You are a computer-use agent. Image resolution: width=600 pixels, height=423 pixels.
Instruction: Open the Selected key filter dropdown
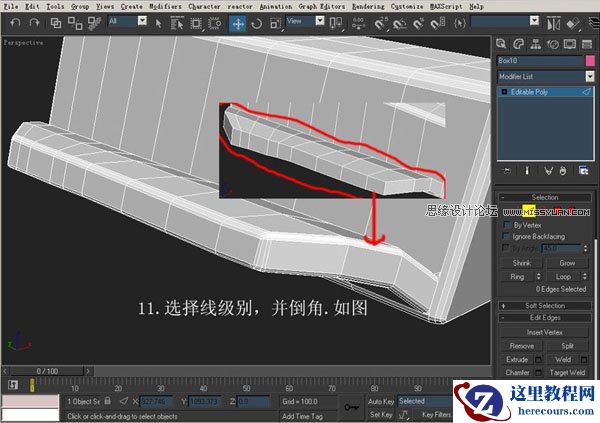425,401
